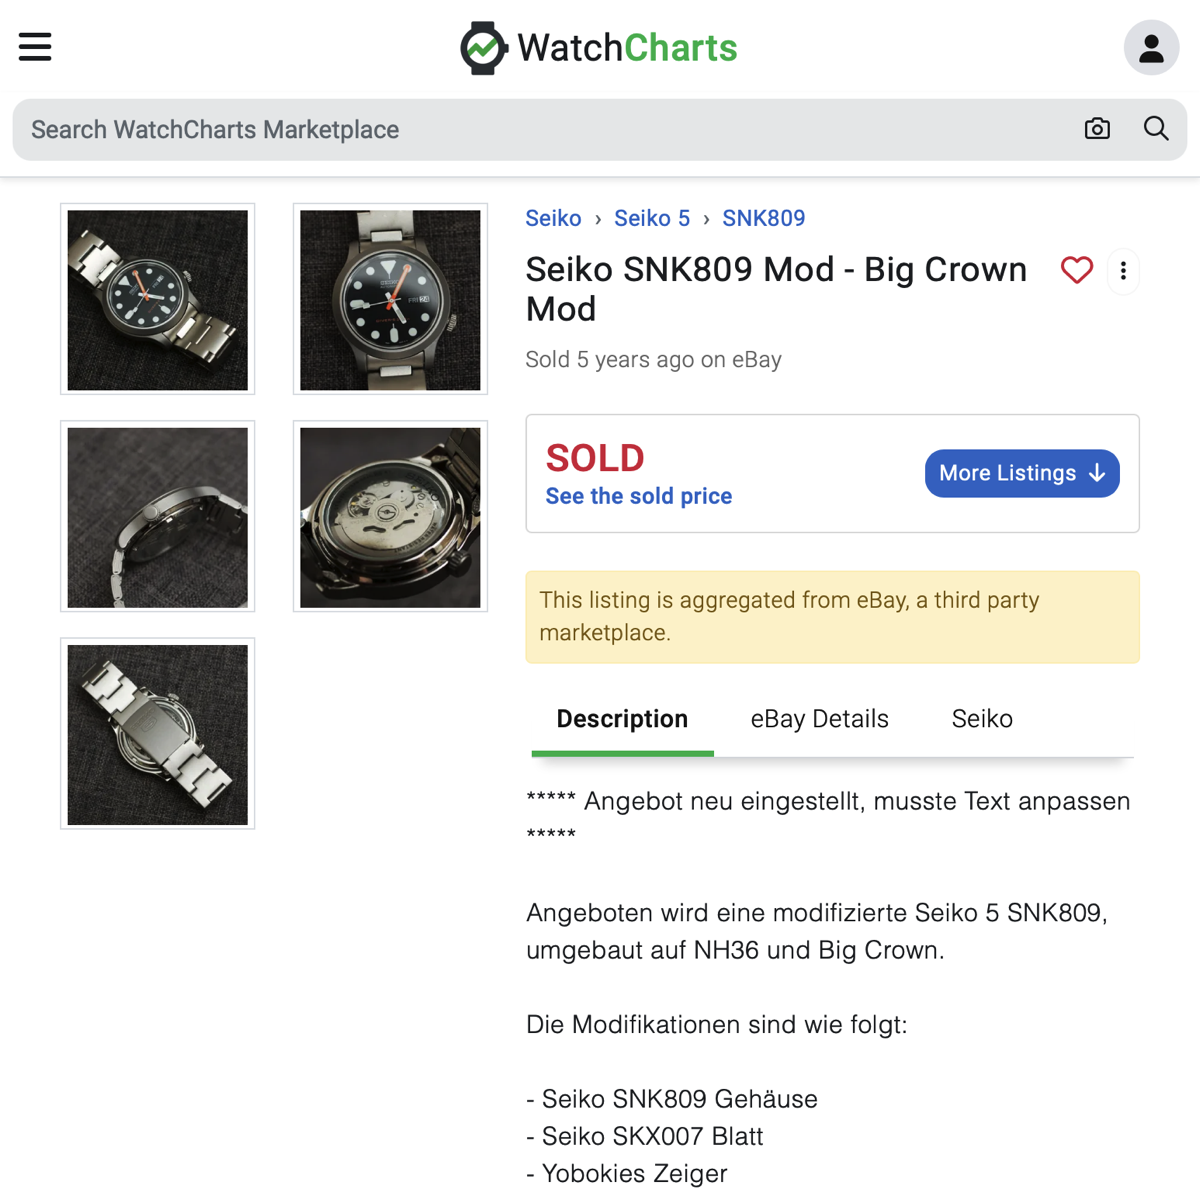The height and width of the screenshot is (1200, 1200).
Task: Open the Seiko breadcrumb link
Action: tap(553, 218)
